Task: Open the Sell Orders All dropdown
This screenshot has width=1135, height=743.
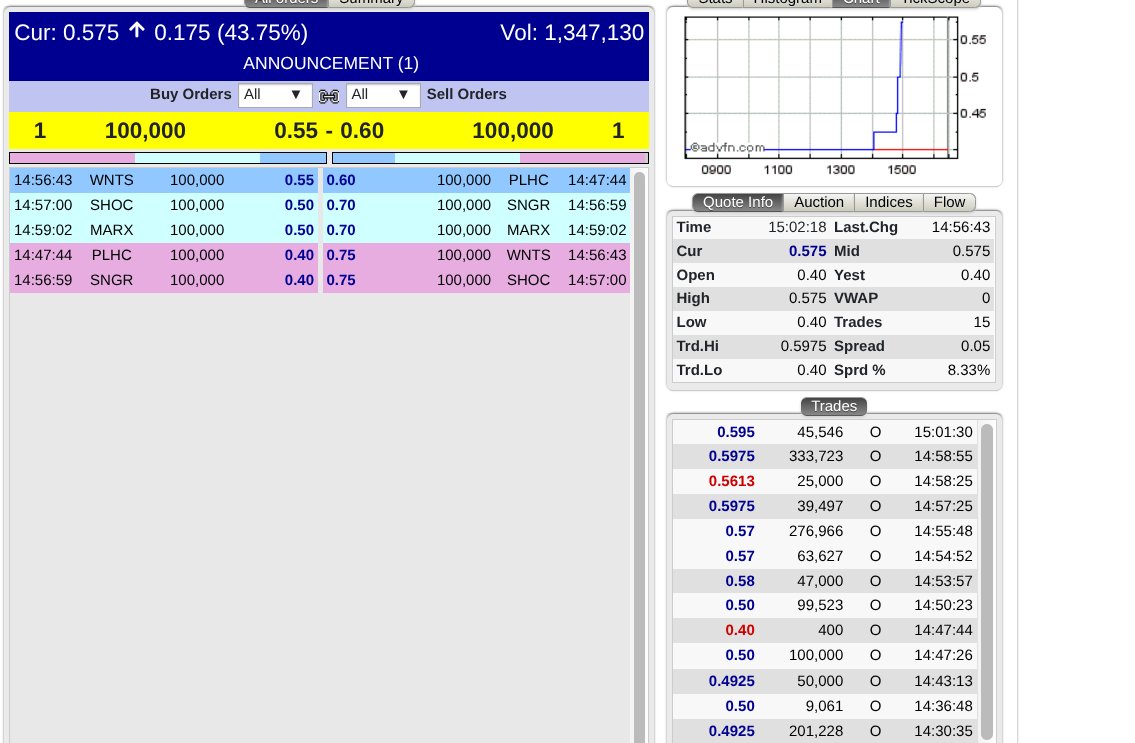Action: tap(383, 95)
